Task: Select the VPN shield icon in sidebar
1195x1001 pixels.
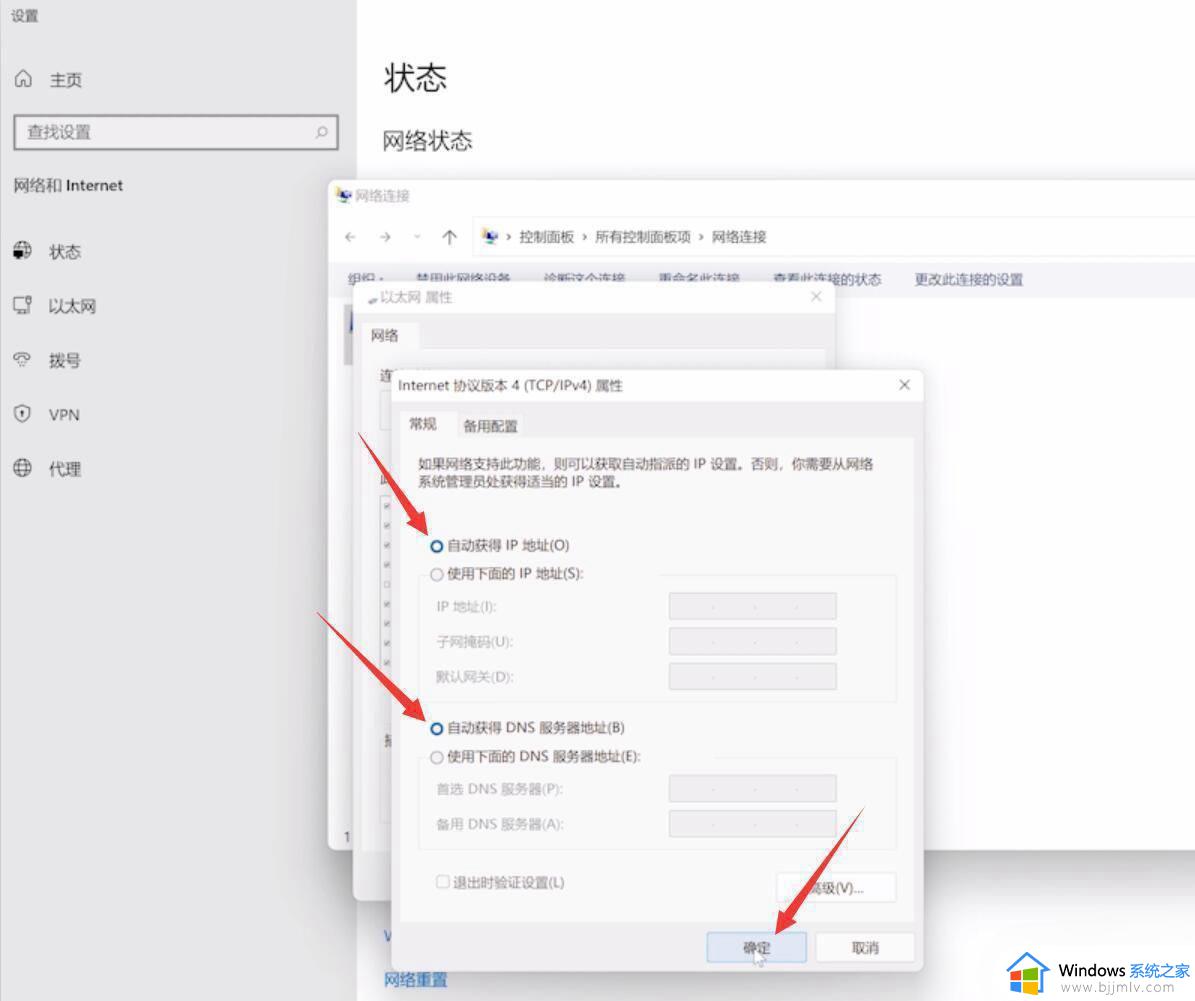Action: pyautogui.click(x=23, y=414)
